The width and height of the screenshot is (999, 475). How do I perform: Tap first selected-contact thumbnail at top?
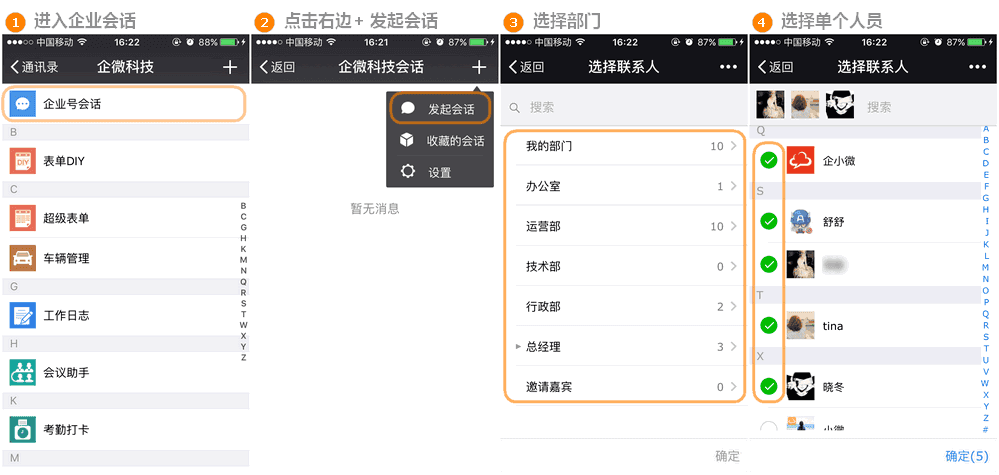pos(770,104)
